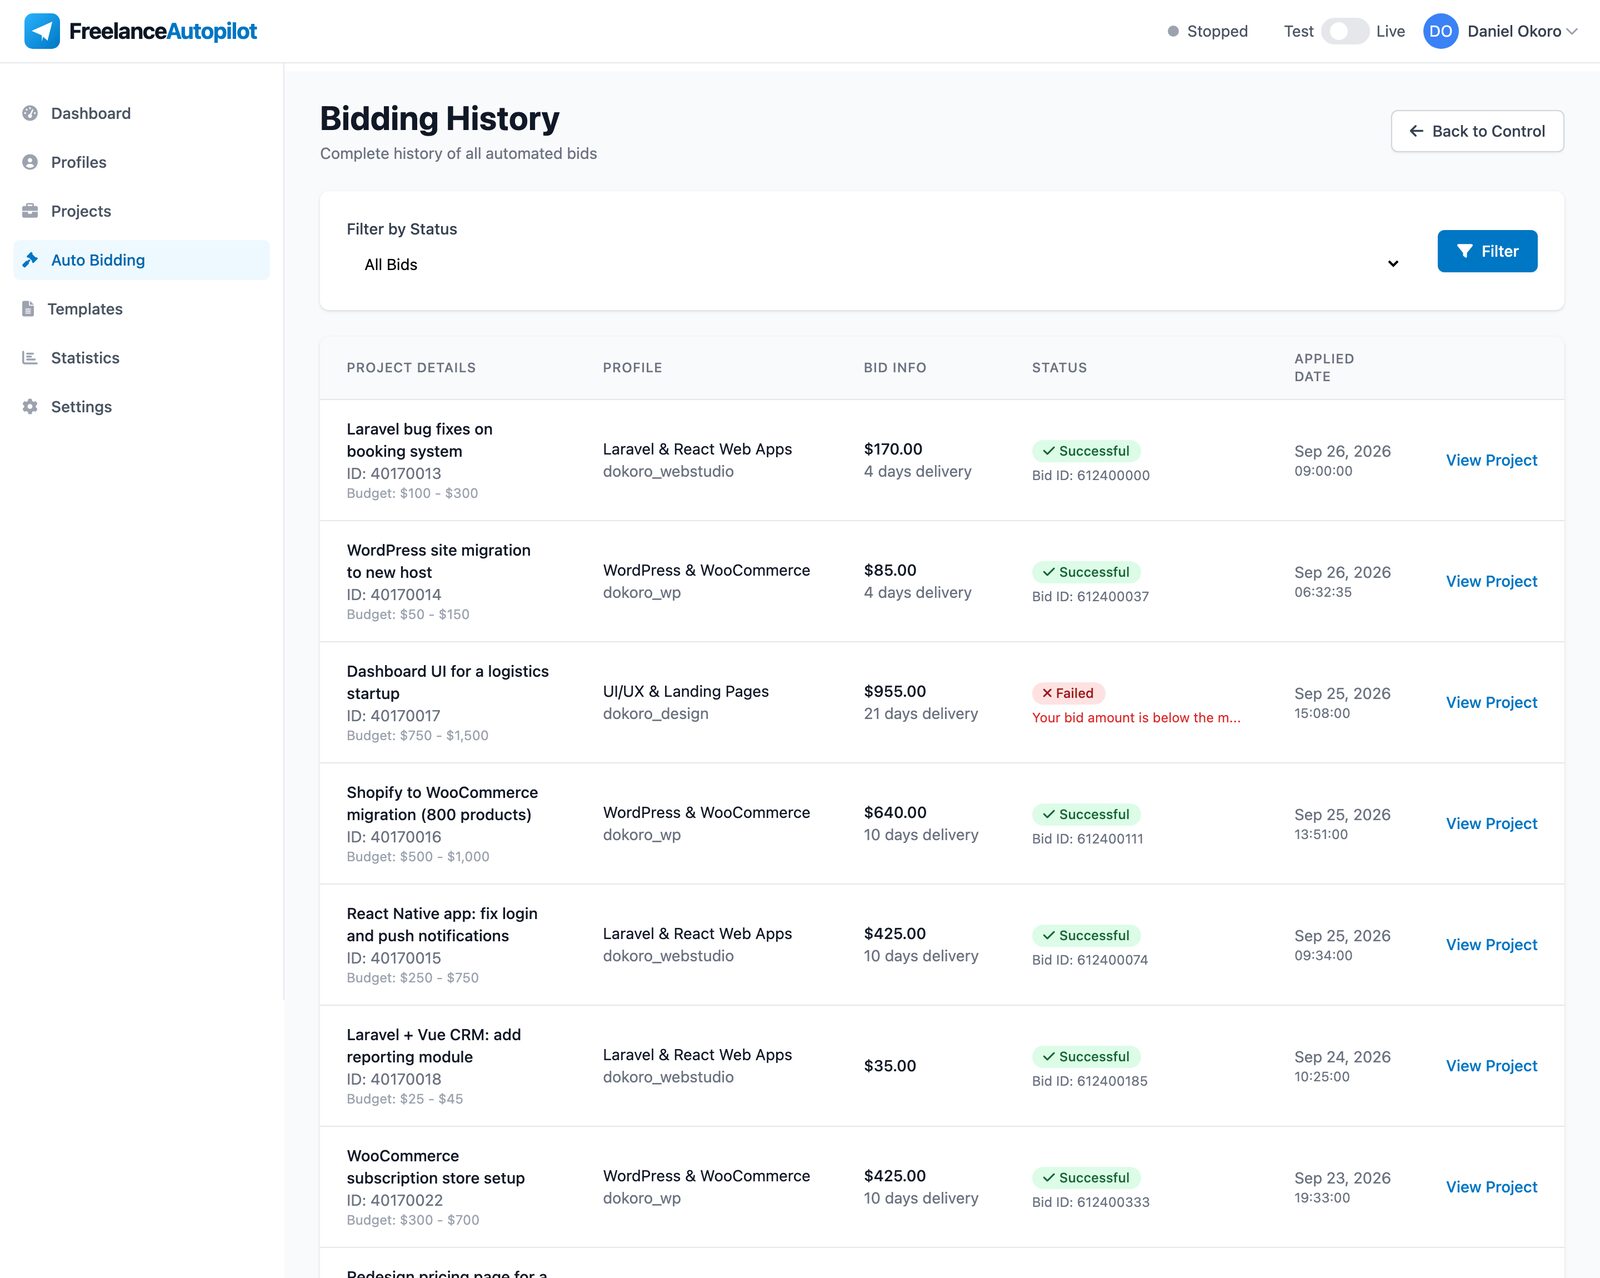Screen dimensions: 1600x1278
Task: Click 'Sep 24, 2026' applied date
Action: (1342, 1057)
